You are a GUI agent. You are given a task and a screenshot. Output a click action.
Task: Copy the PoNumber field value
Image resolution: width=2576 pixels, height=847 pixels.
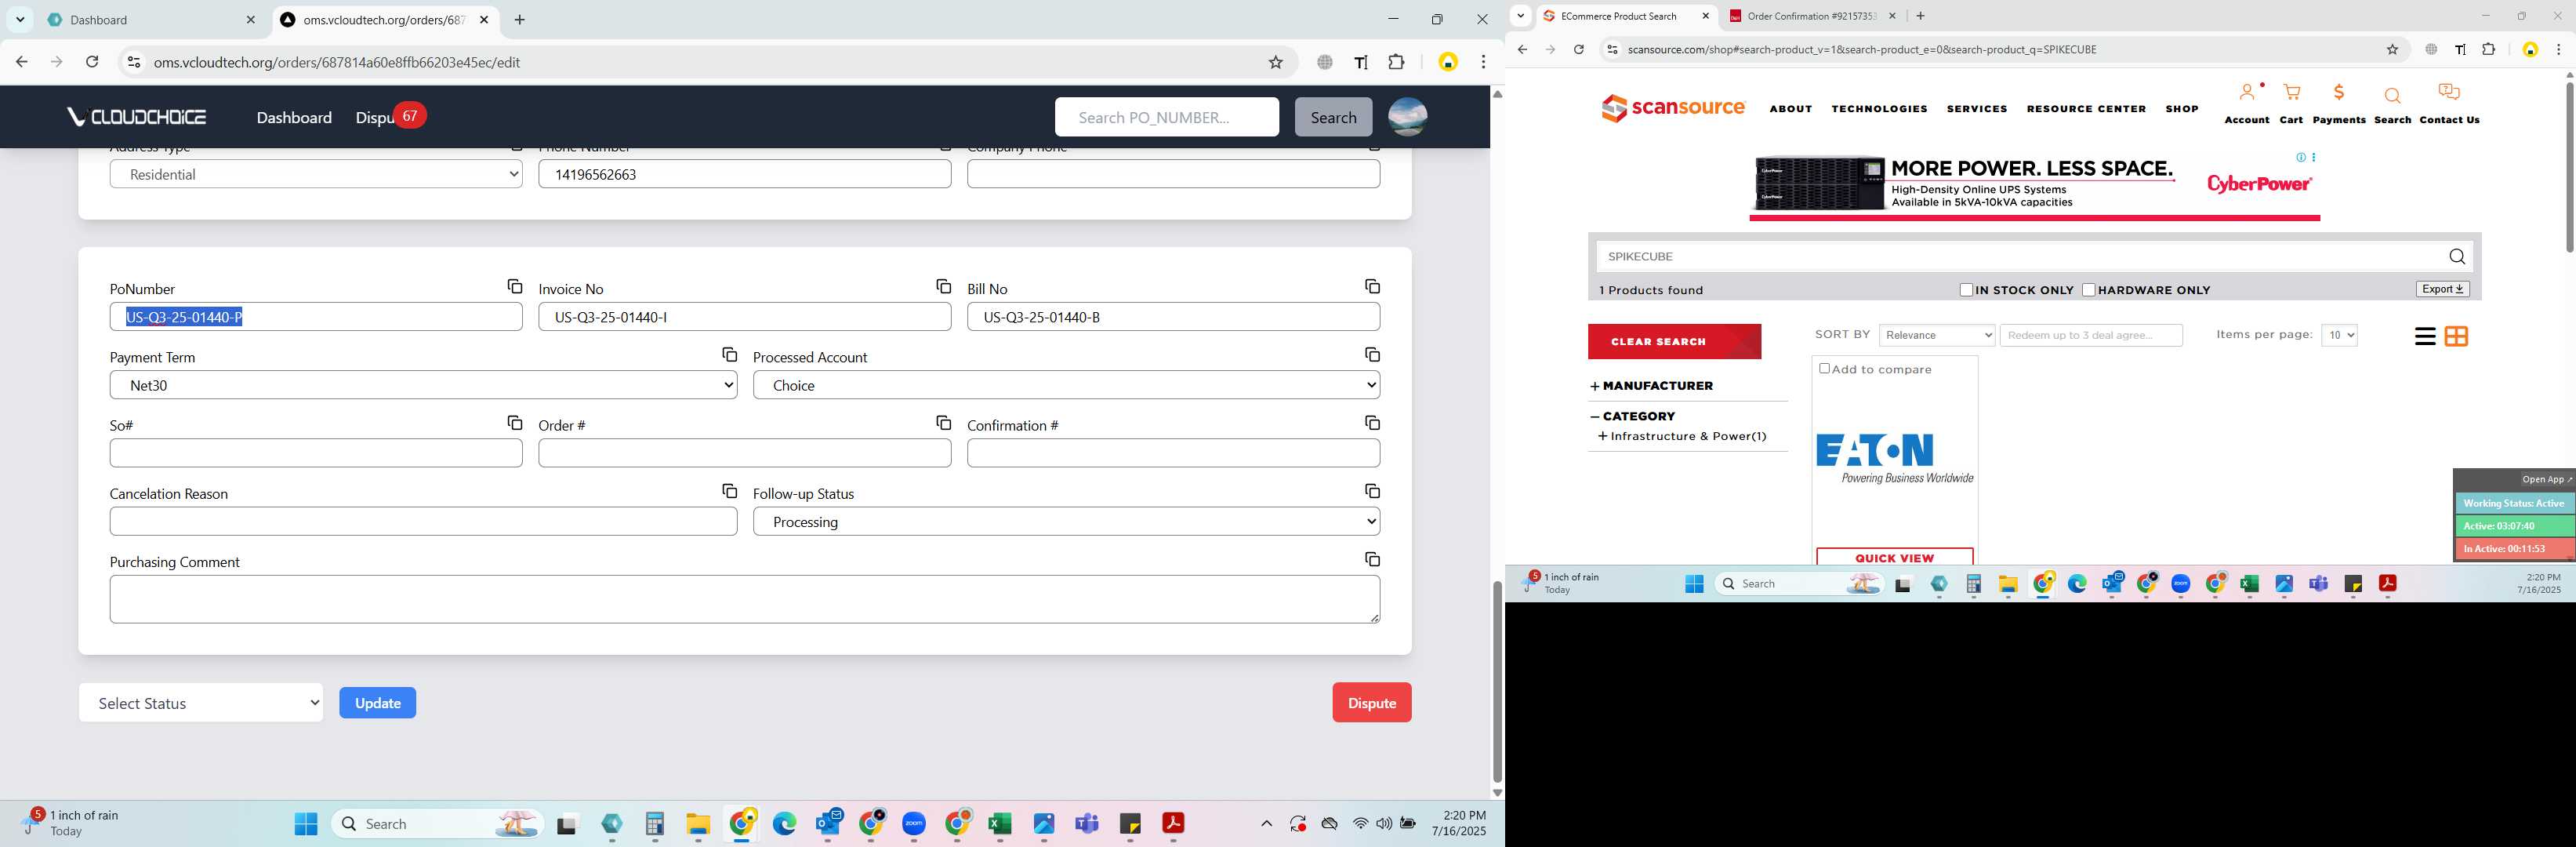point(515,287)
